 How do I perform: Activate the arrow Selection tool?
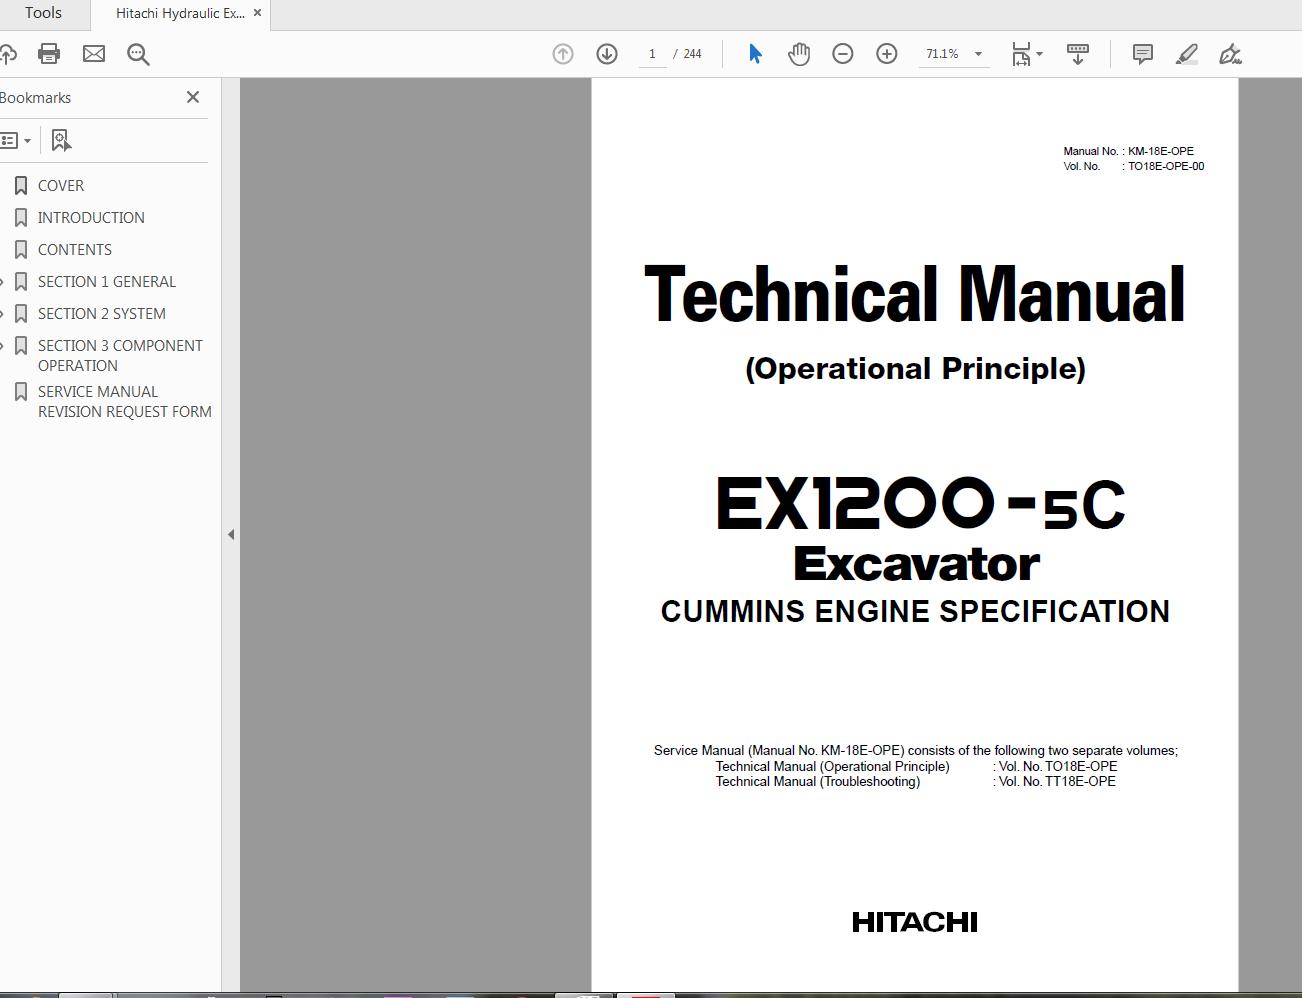(x=755, y=54)
